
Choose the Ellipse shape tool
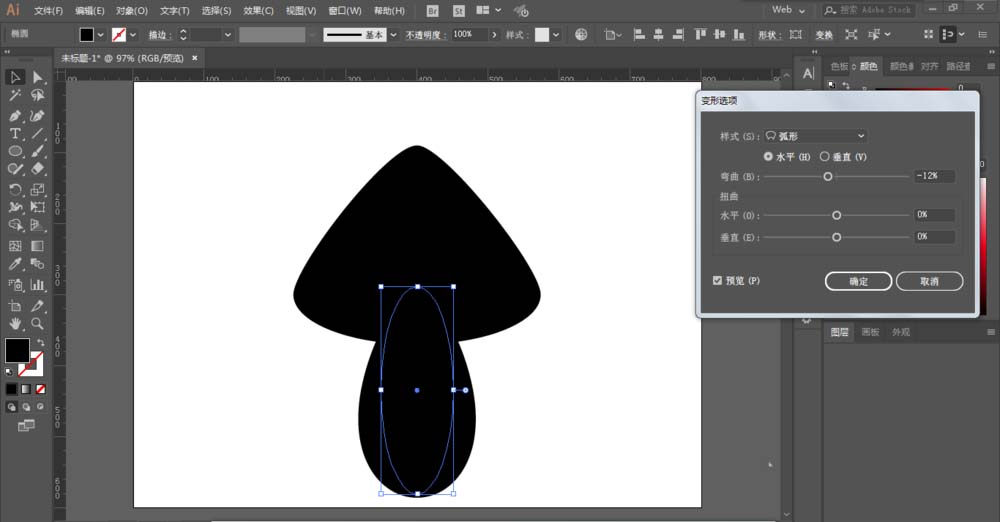point(16,151)
